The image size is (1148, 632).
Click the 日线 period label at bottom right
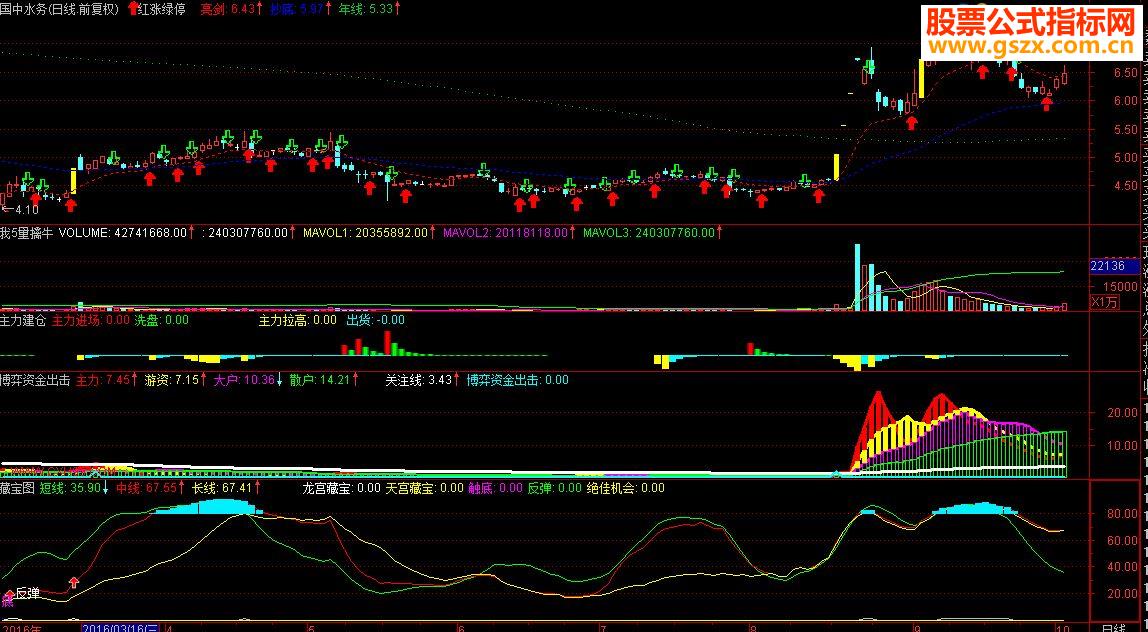click(1114, 628)
